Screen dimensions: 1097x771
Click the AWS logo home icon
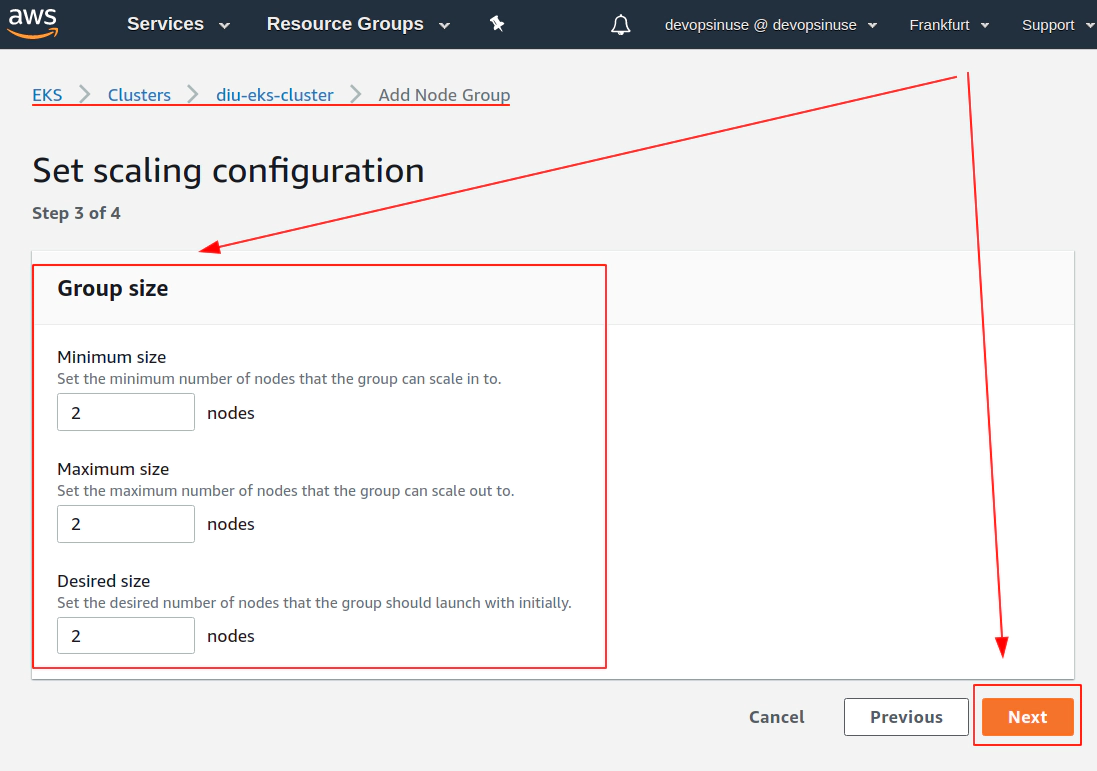coord(32,23)
